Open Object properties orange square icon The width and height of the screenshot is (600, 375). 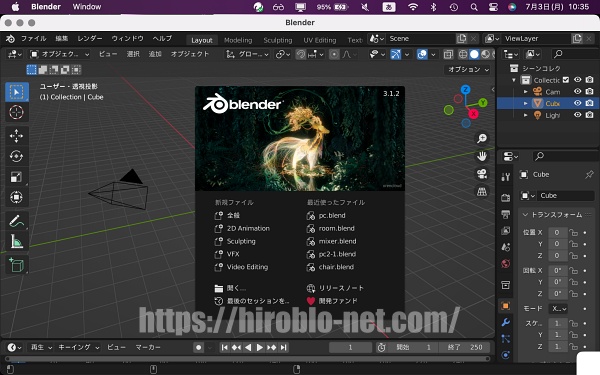click(505, 306)
